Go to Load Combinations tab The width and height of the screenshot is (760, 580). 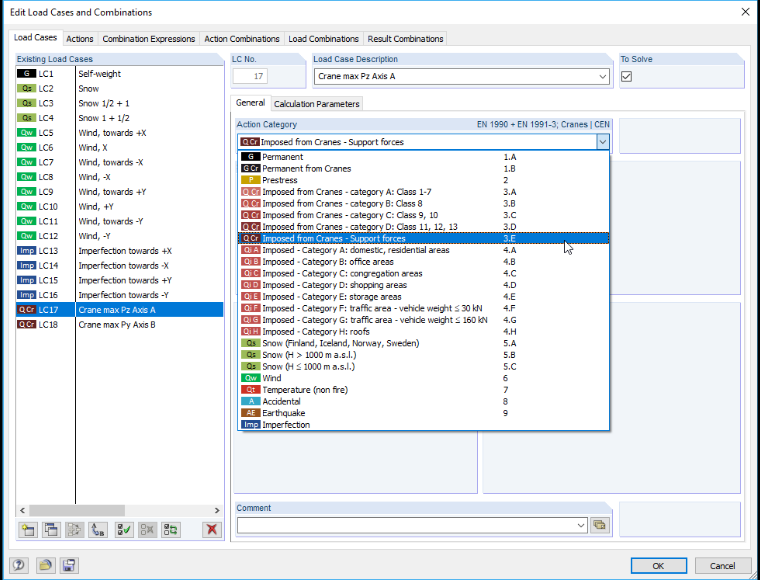tap(323, 39)
